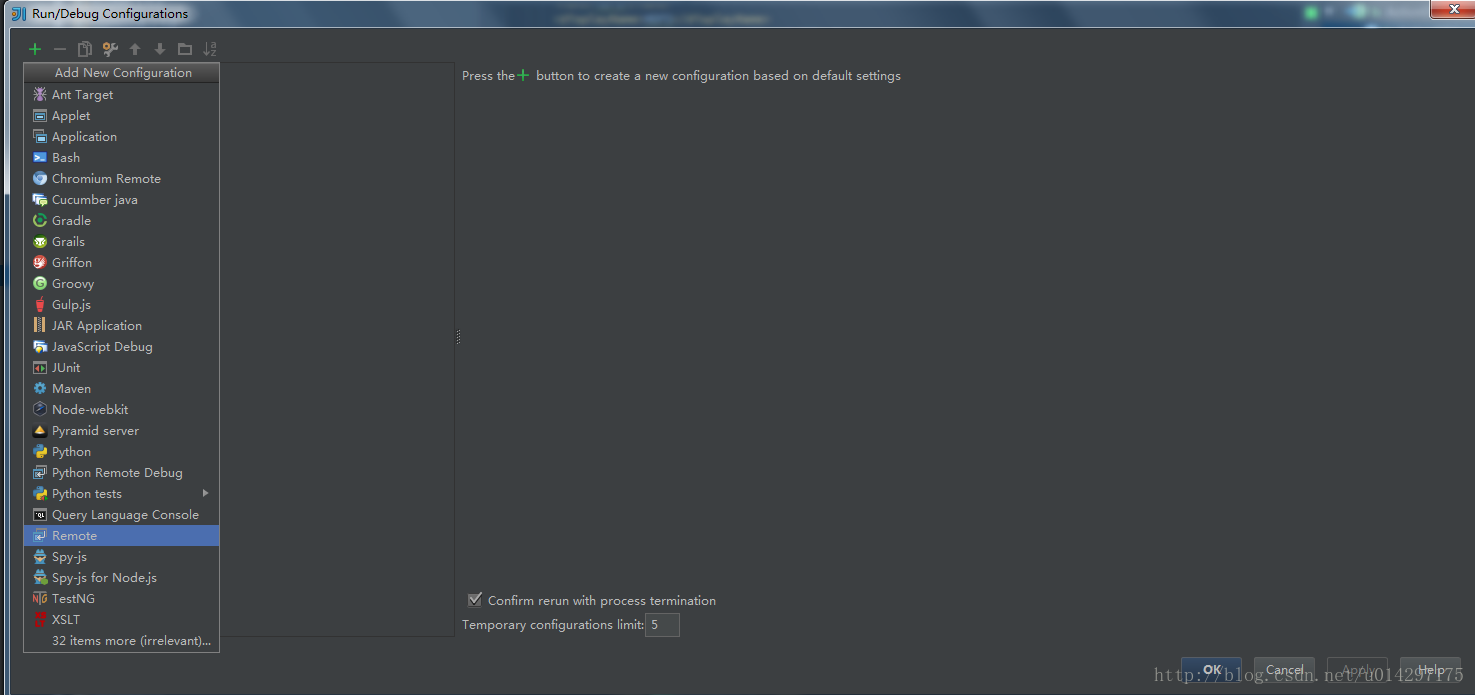This screenshot has height=695, width=1475.
Task: Click the Bash terminal icon
Action: [40, 158]
